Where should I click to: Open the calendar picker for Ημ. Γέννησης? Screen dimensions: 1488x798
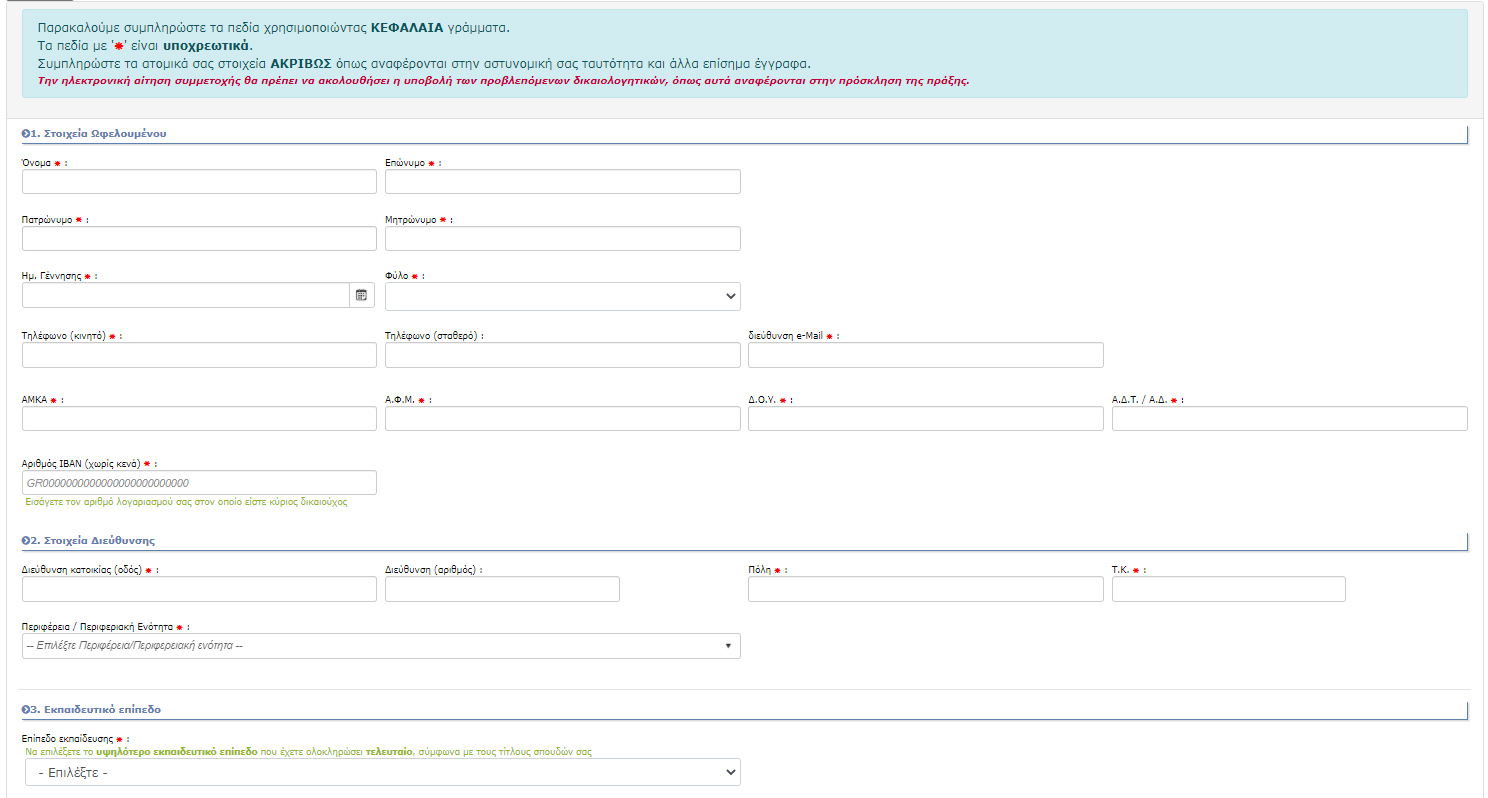(x=361, y=295)
